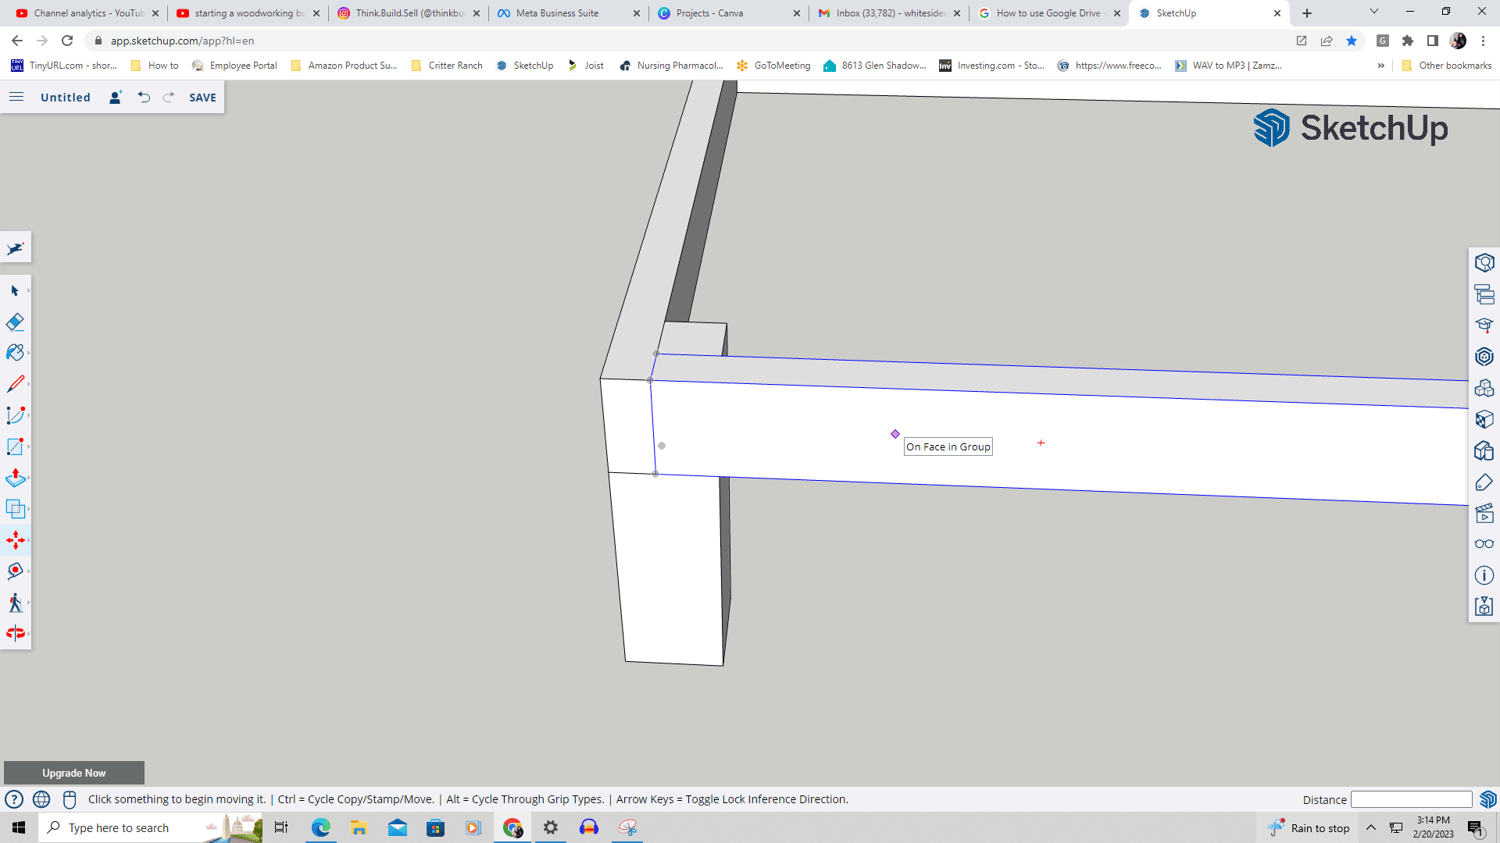Open the Outliner panel

point(1484,294)
